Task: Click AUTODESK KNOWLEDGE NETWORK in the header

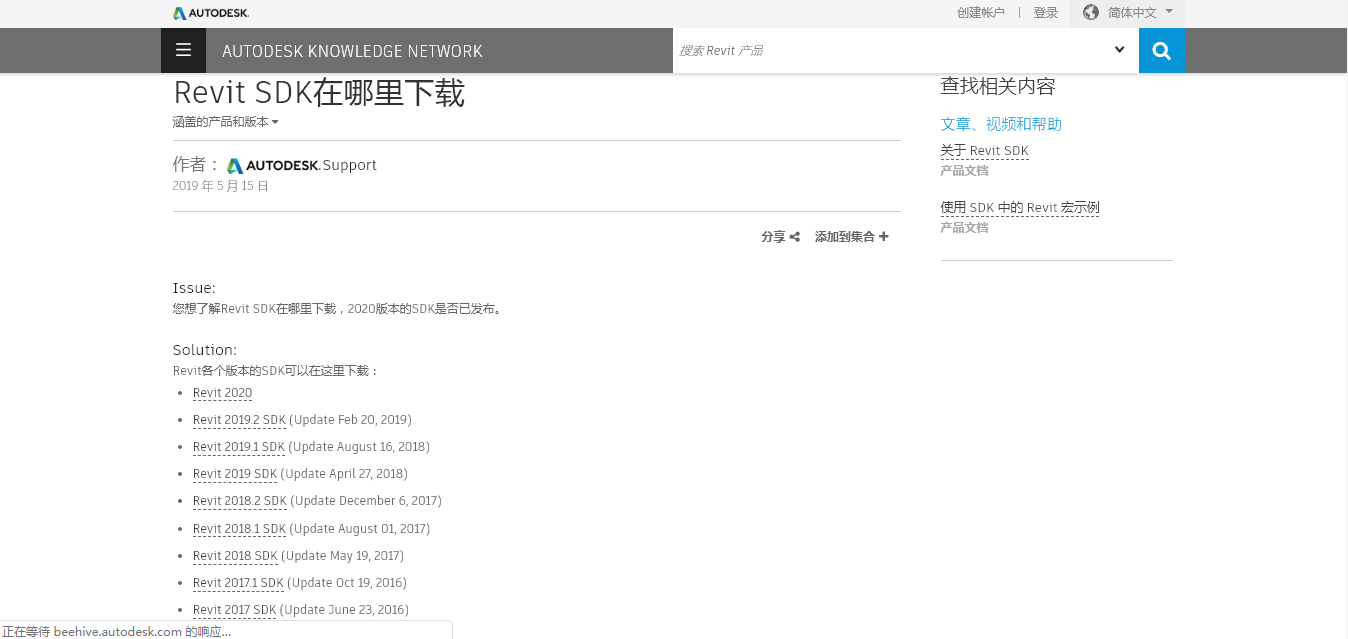Action: (x=352, y=50)
